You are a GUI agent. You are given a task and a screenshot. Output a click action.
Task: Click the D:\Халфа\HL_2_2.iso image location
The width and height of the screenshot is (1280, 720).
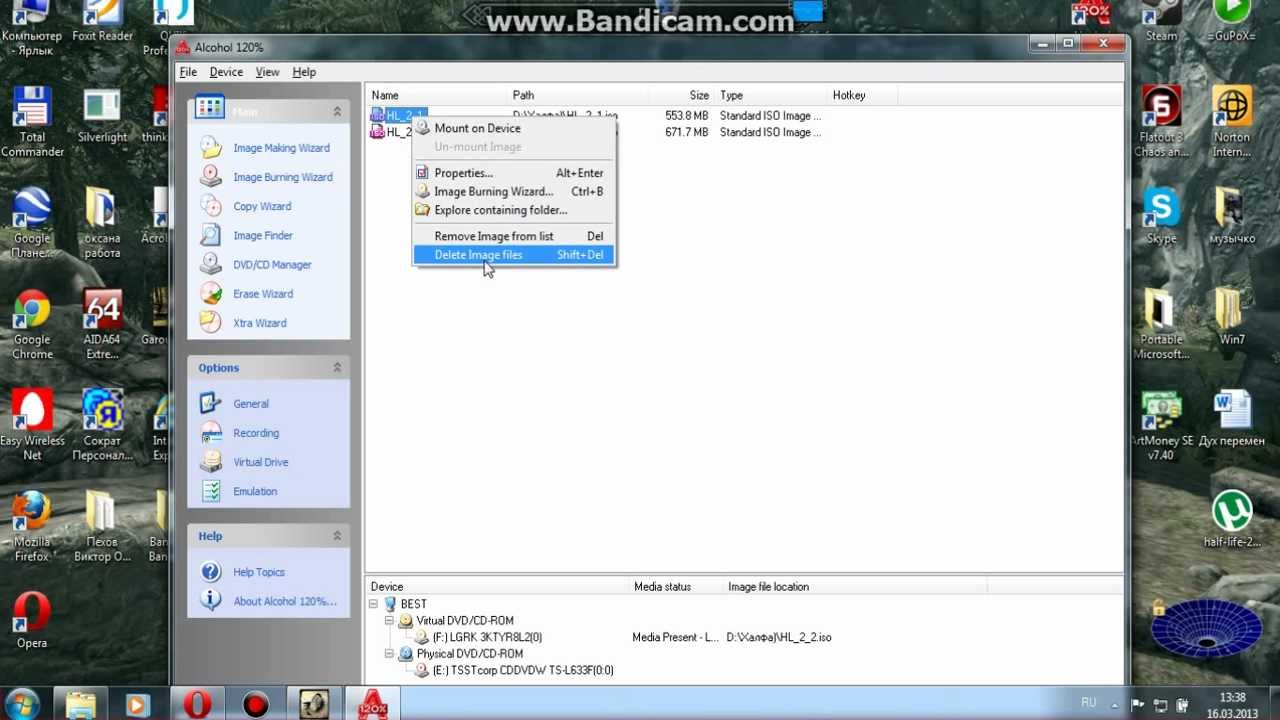(779, 637)
